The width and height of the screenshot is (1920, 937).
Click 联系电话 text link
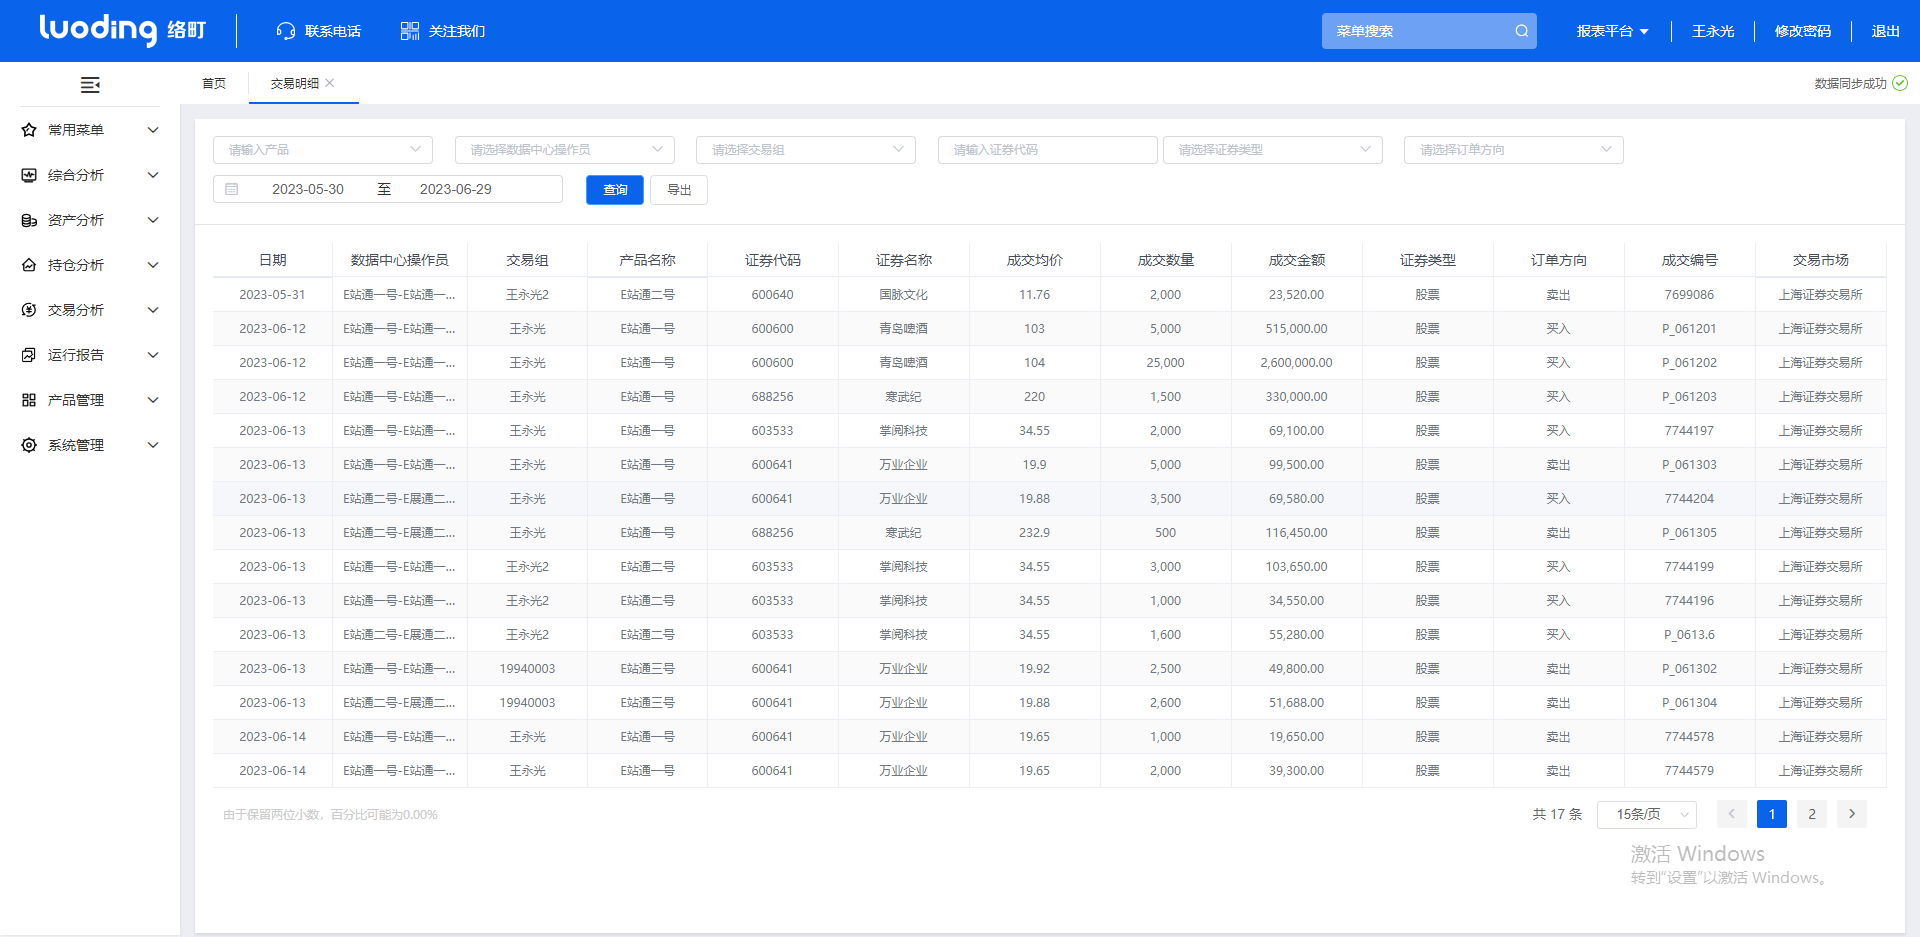coord(333,31)
